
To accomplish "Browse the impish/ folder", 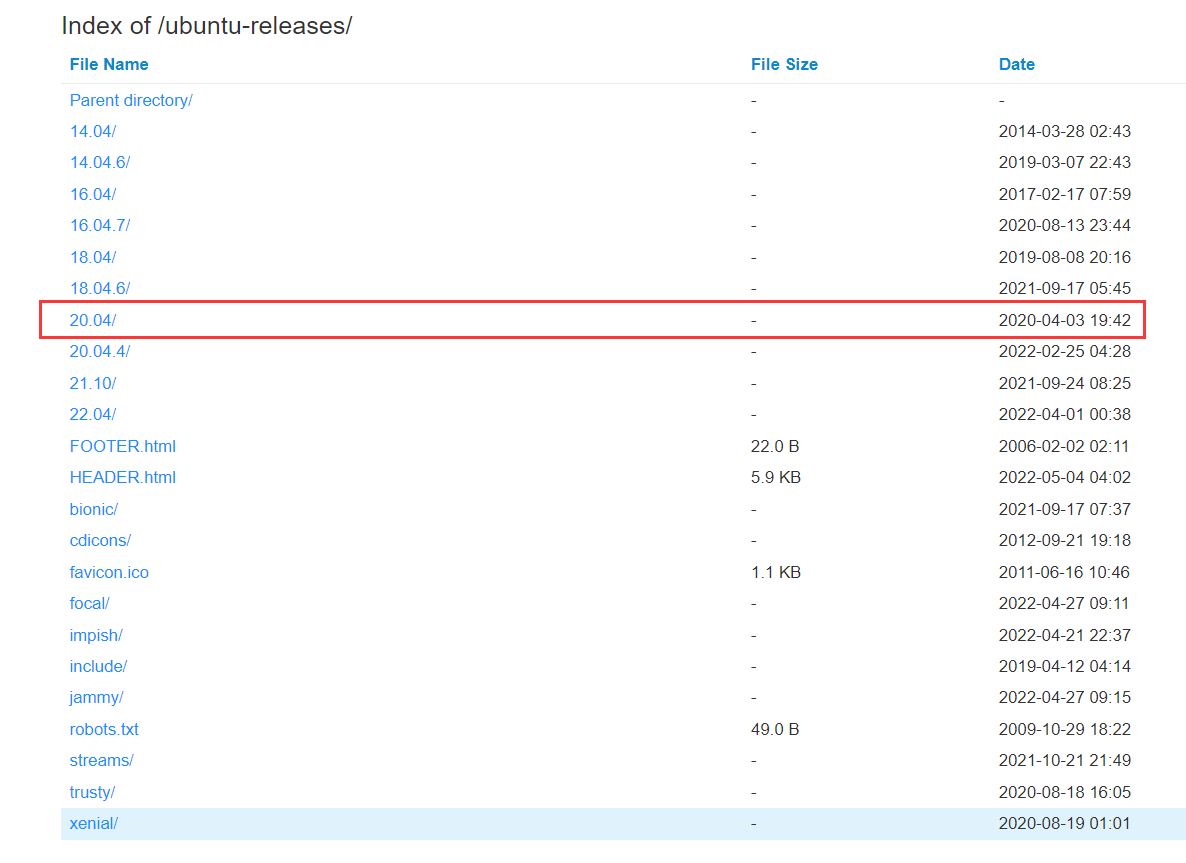I will 96,635.
